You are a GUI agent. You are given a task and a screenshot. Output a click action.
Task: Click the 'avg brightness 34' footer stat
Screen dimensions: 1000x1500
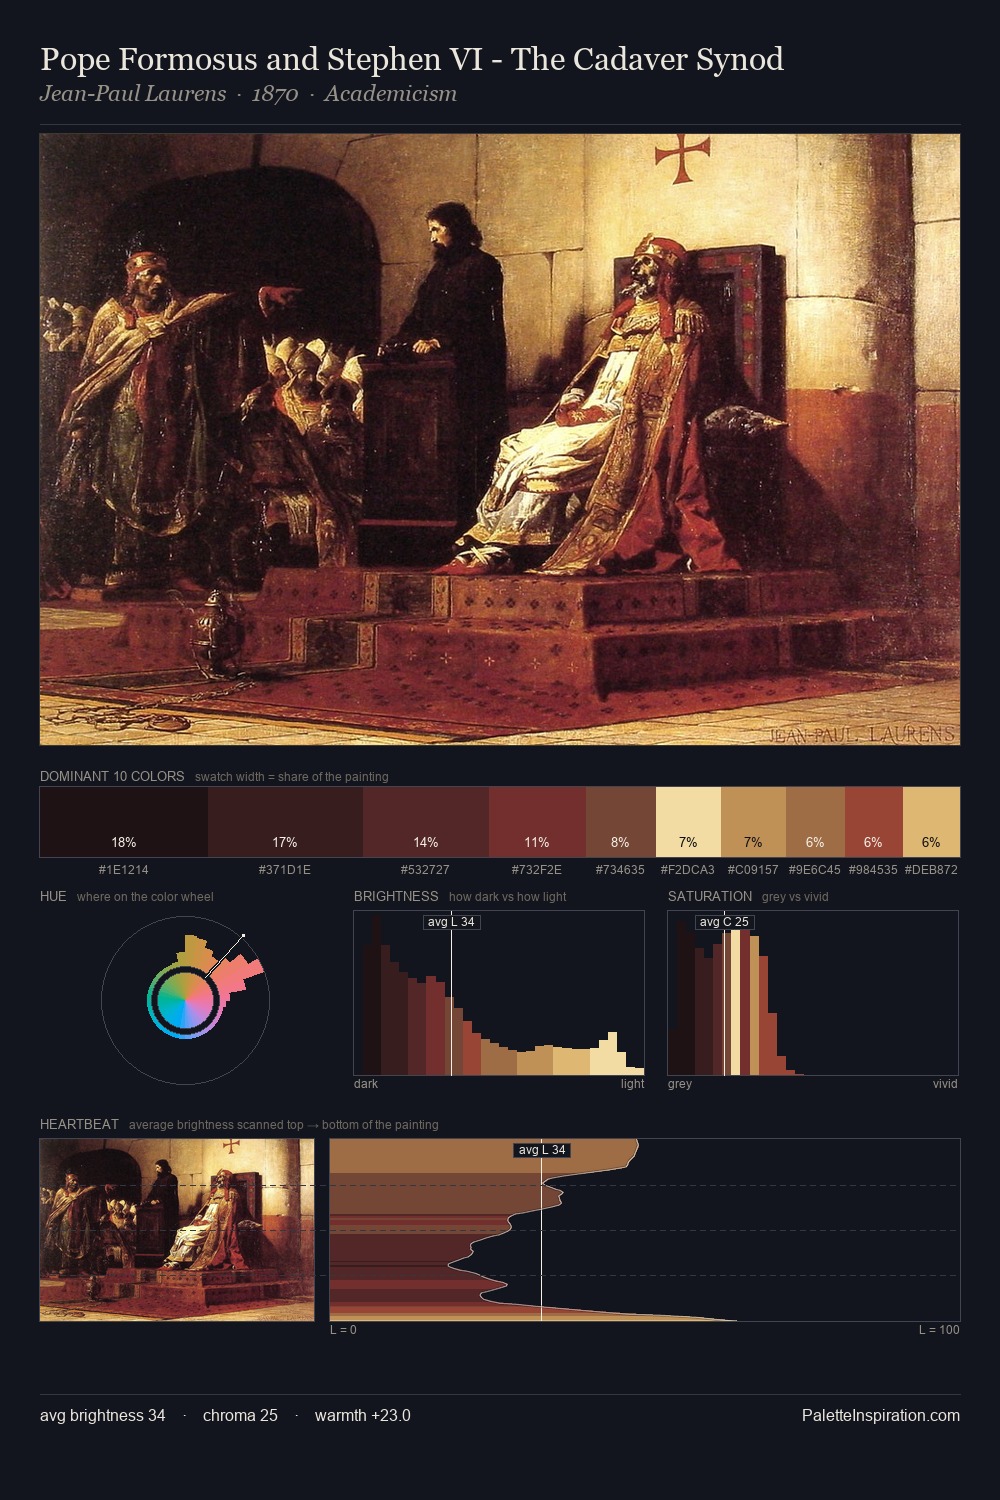click(x=103, y=1415)
